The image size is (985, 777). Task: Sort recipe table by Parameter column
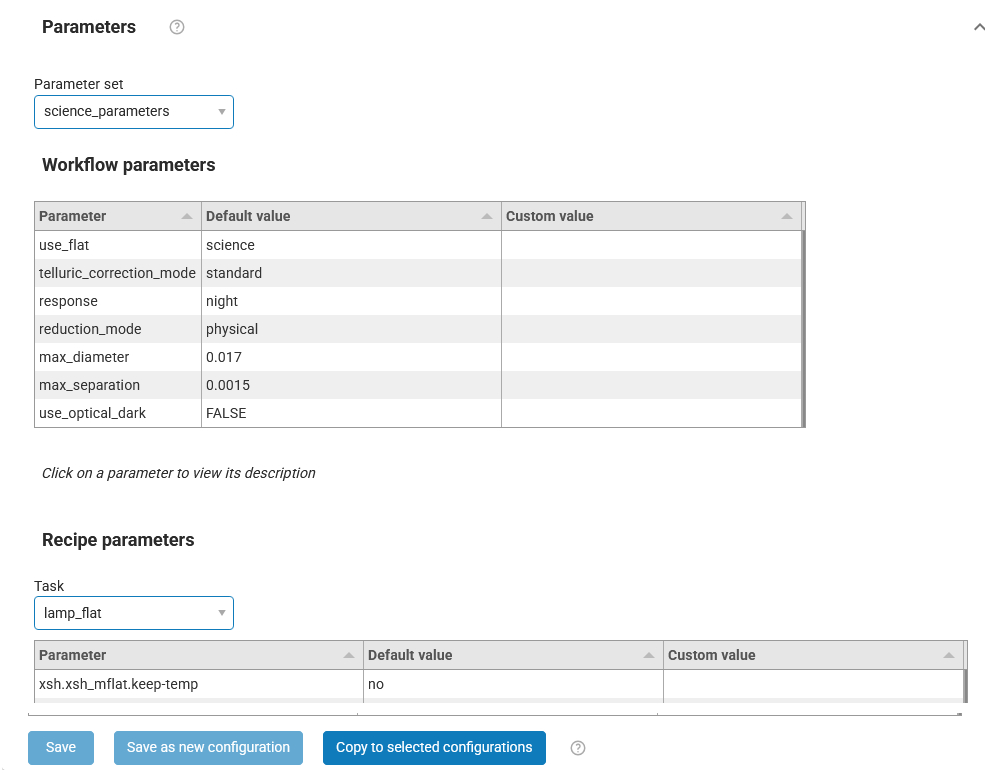click(x=199, y=655)
